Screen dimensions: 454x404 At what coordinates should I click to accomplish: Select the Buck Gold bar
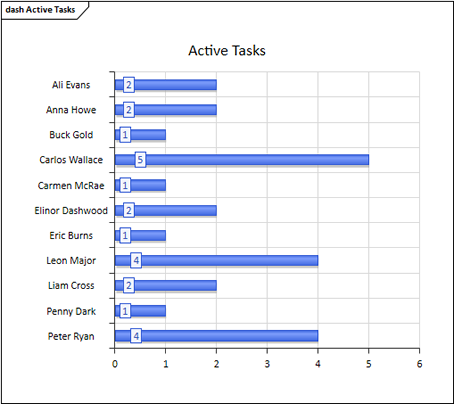pos(140,135)
